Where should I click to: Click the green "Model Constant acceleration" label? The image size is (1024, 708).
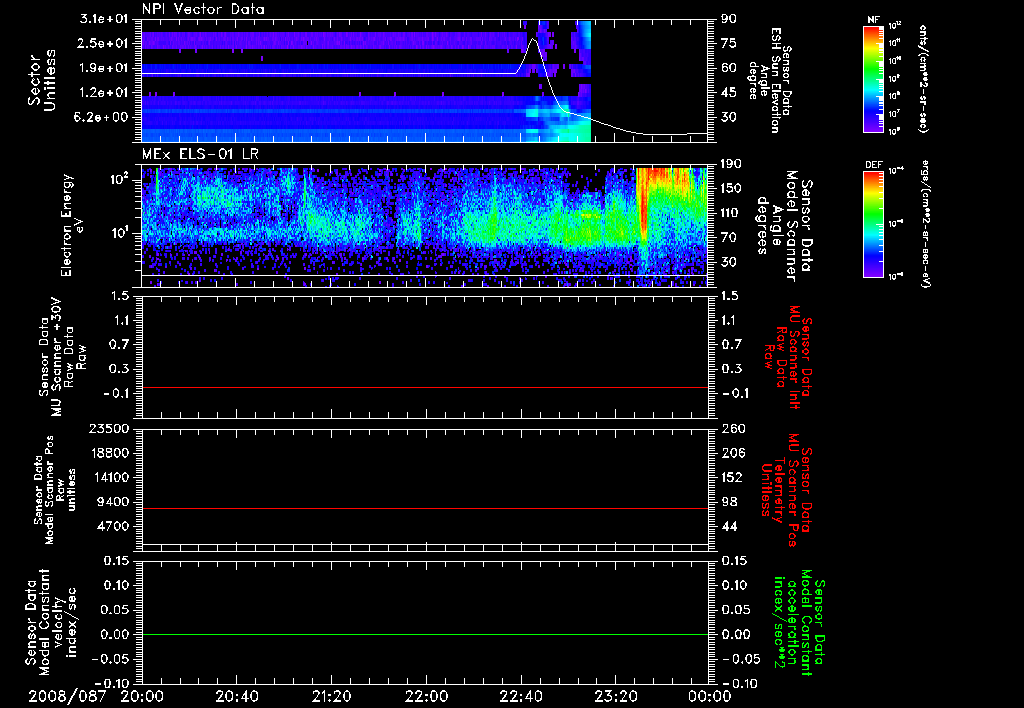pyautogui.click(x=798, y=623)
